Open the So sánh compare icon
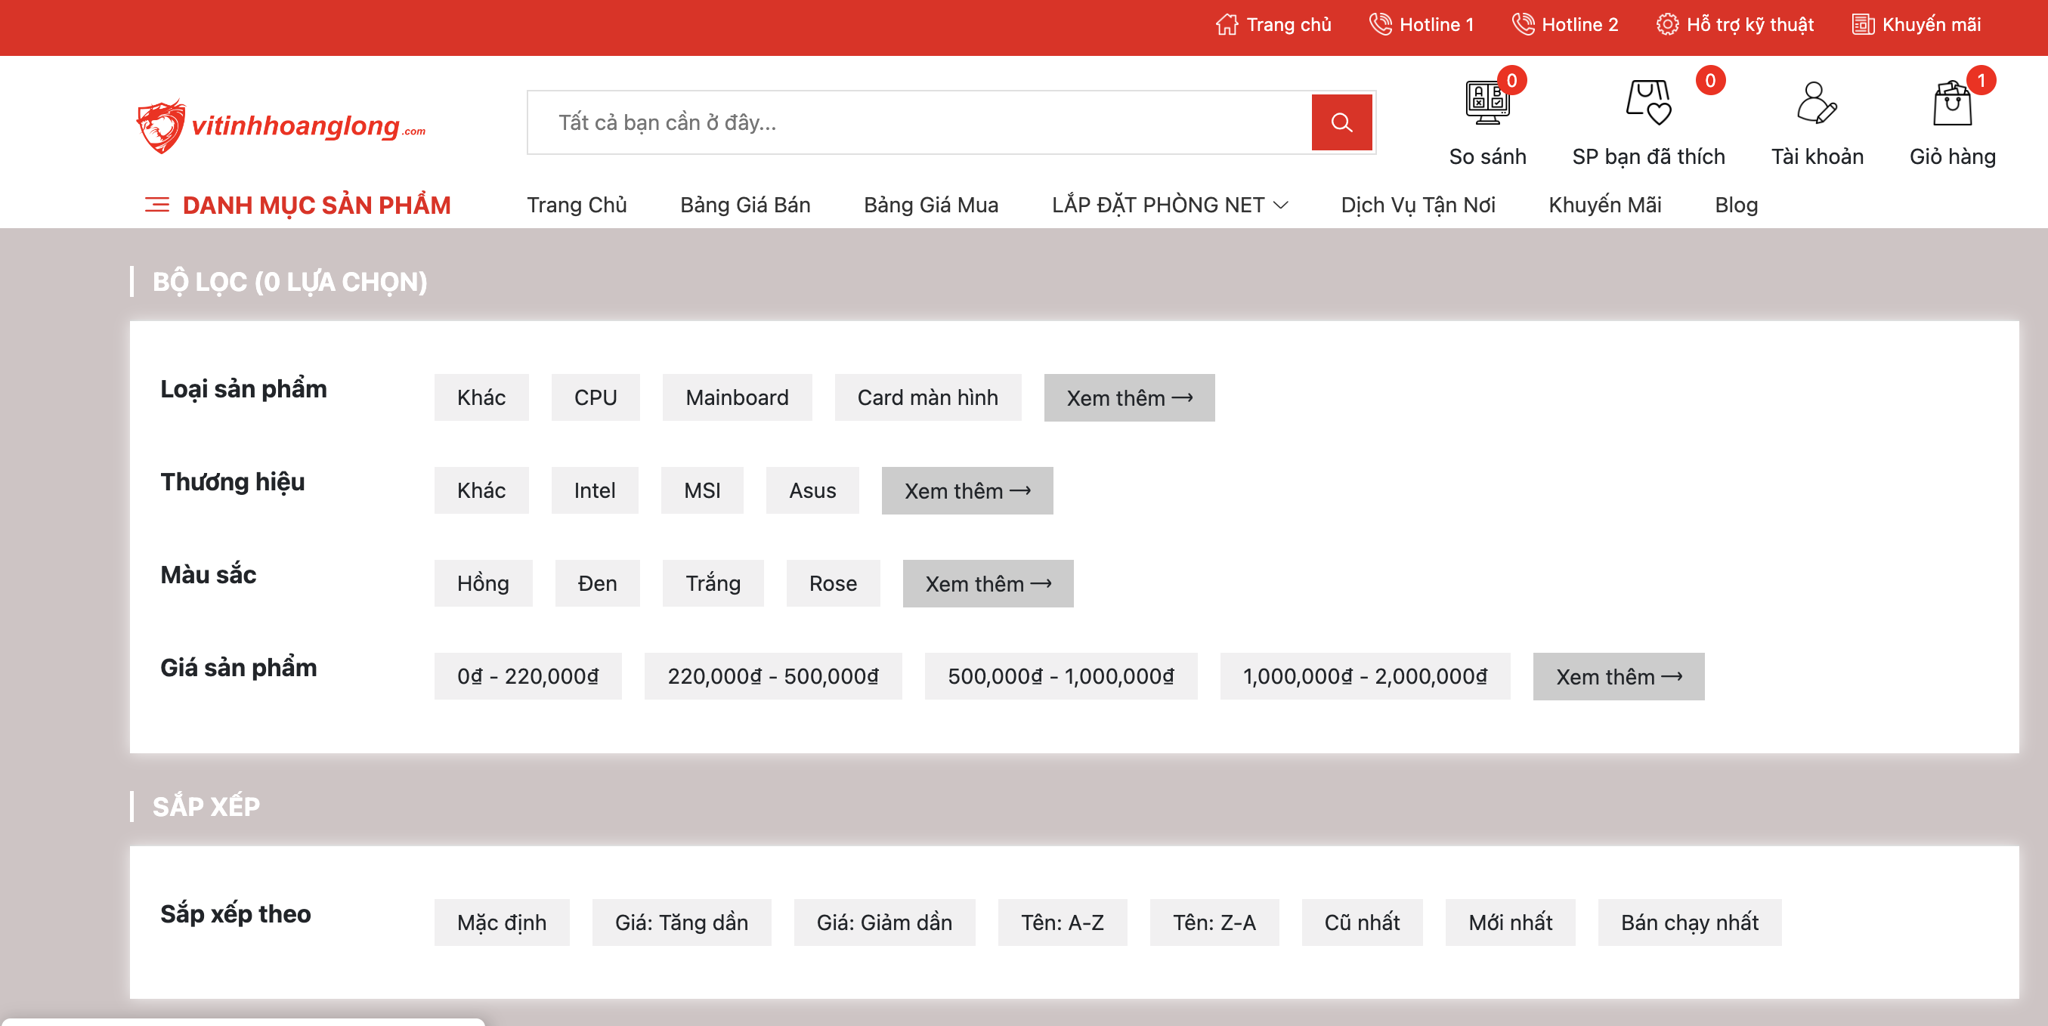 (x=1486, y=103)
